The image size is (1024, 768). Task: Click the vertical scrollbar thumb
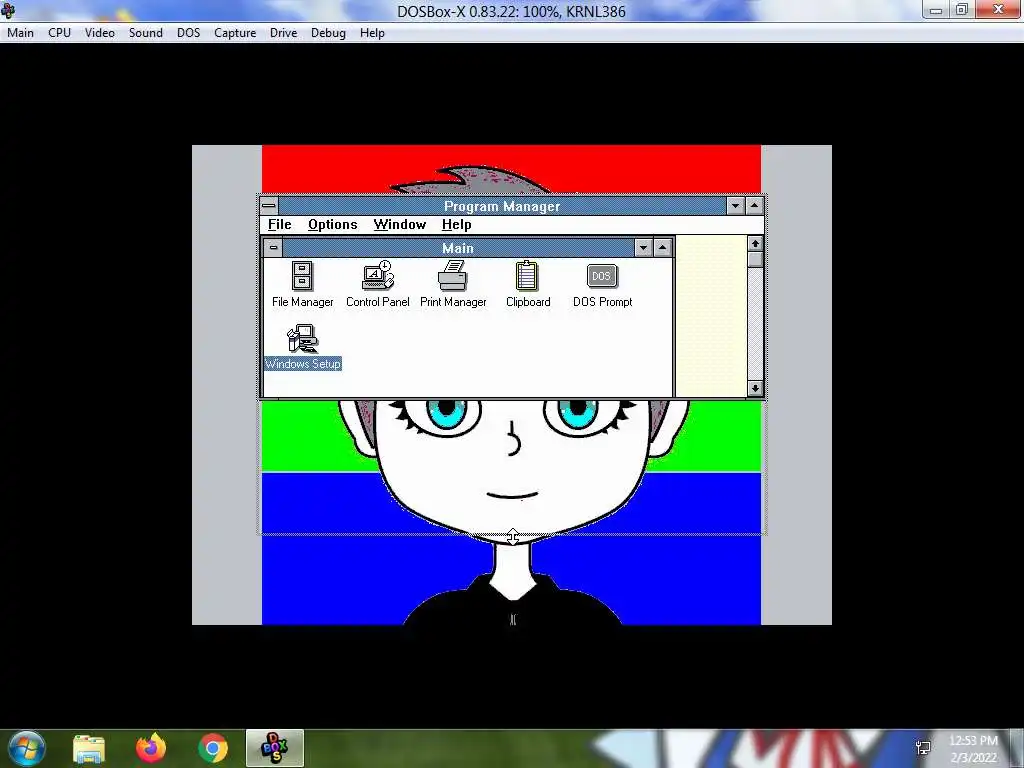pos(755,259)
